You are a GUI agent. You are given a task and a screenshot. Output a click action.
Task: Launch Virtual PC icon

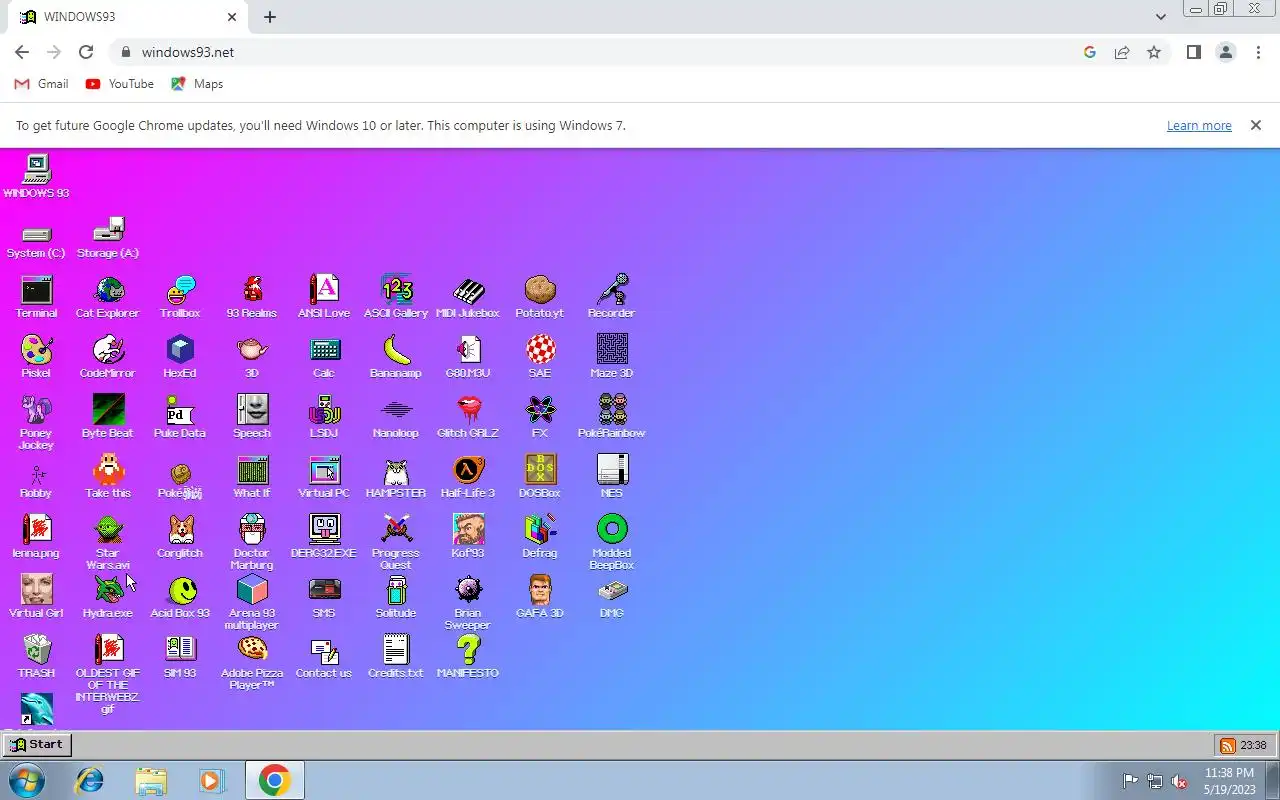point(324,477)
